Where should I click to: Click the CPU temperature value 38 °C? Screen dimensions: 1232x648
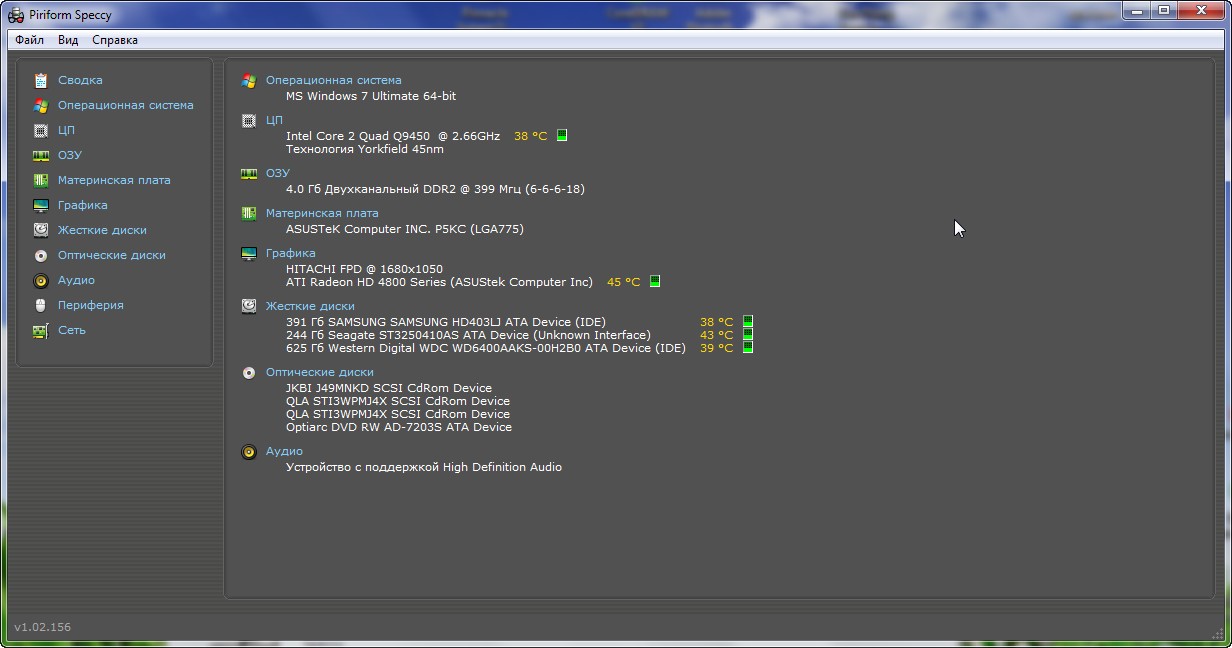click(x=531, y=136)
